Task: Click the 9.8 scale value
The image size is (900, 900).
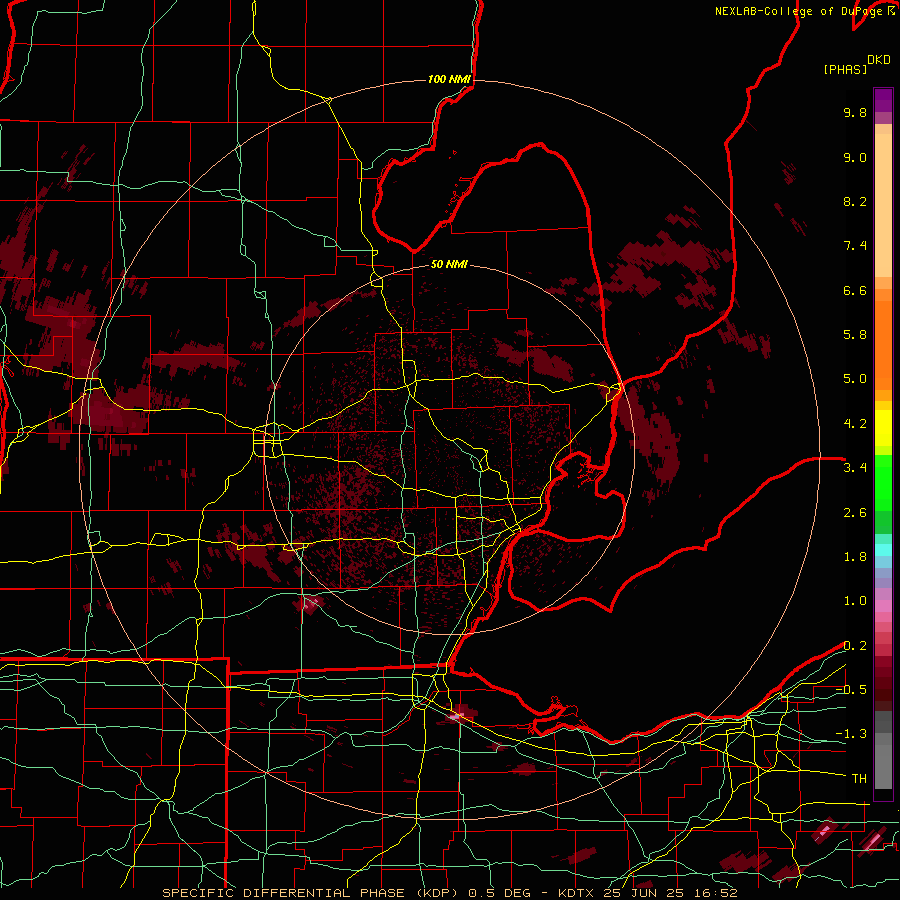Action: pos(855,112)
